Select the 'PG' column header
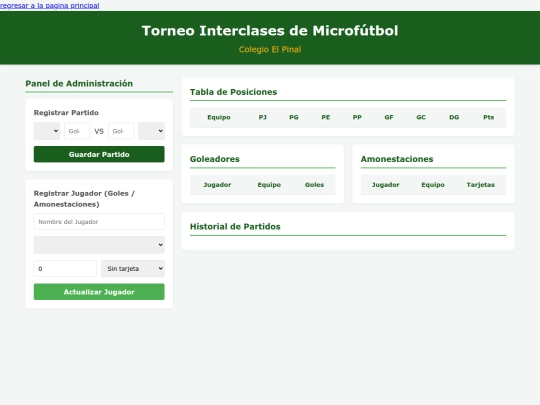This screenshot has height=405, width=540. click(x=294, y=117)
